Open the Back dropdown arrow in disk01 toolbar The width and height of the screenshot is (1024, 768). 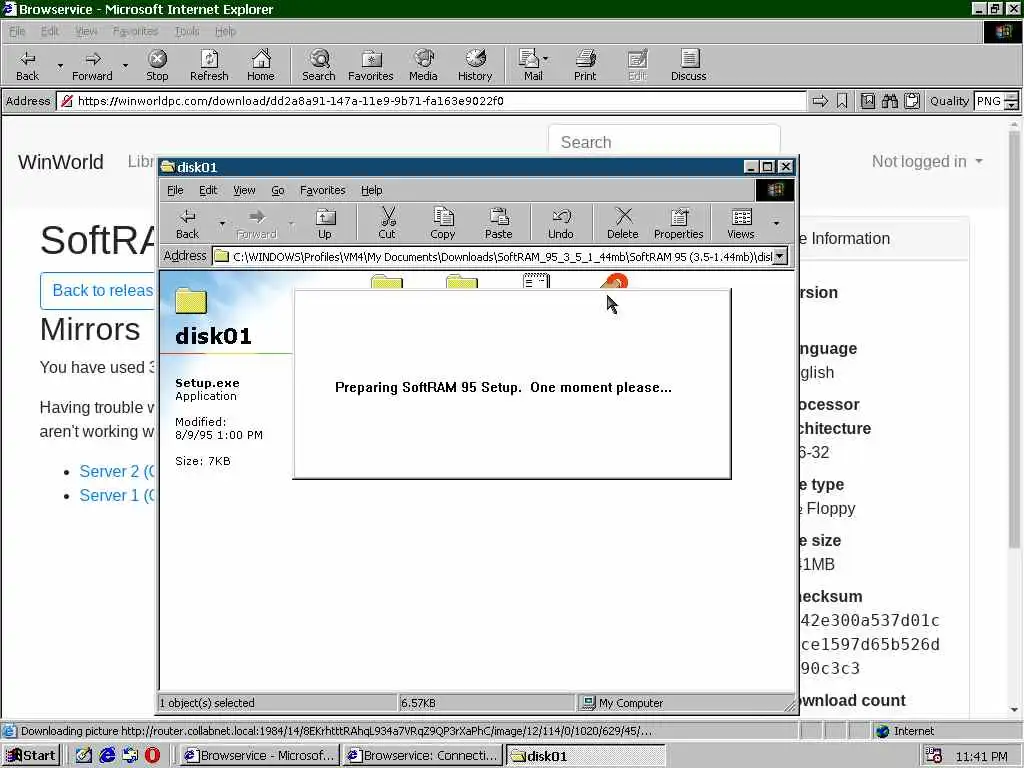coord(222,224)
